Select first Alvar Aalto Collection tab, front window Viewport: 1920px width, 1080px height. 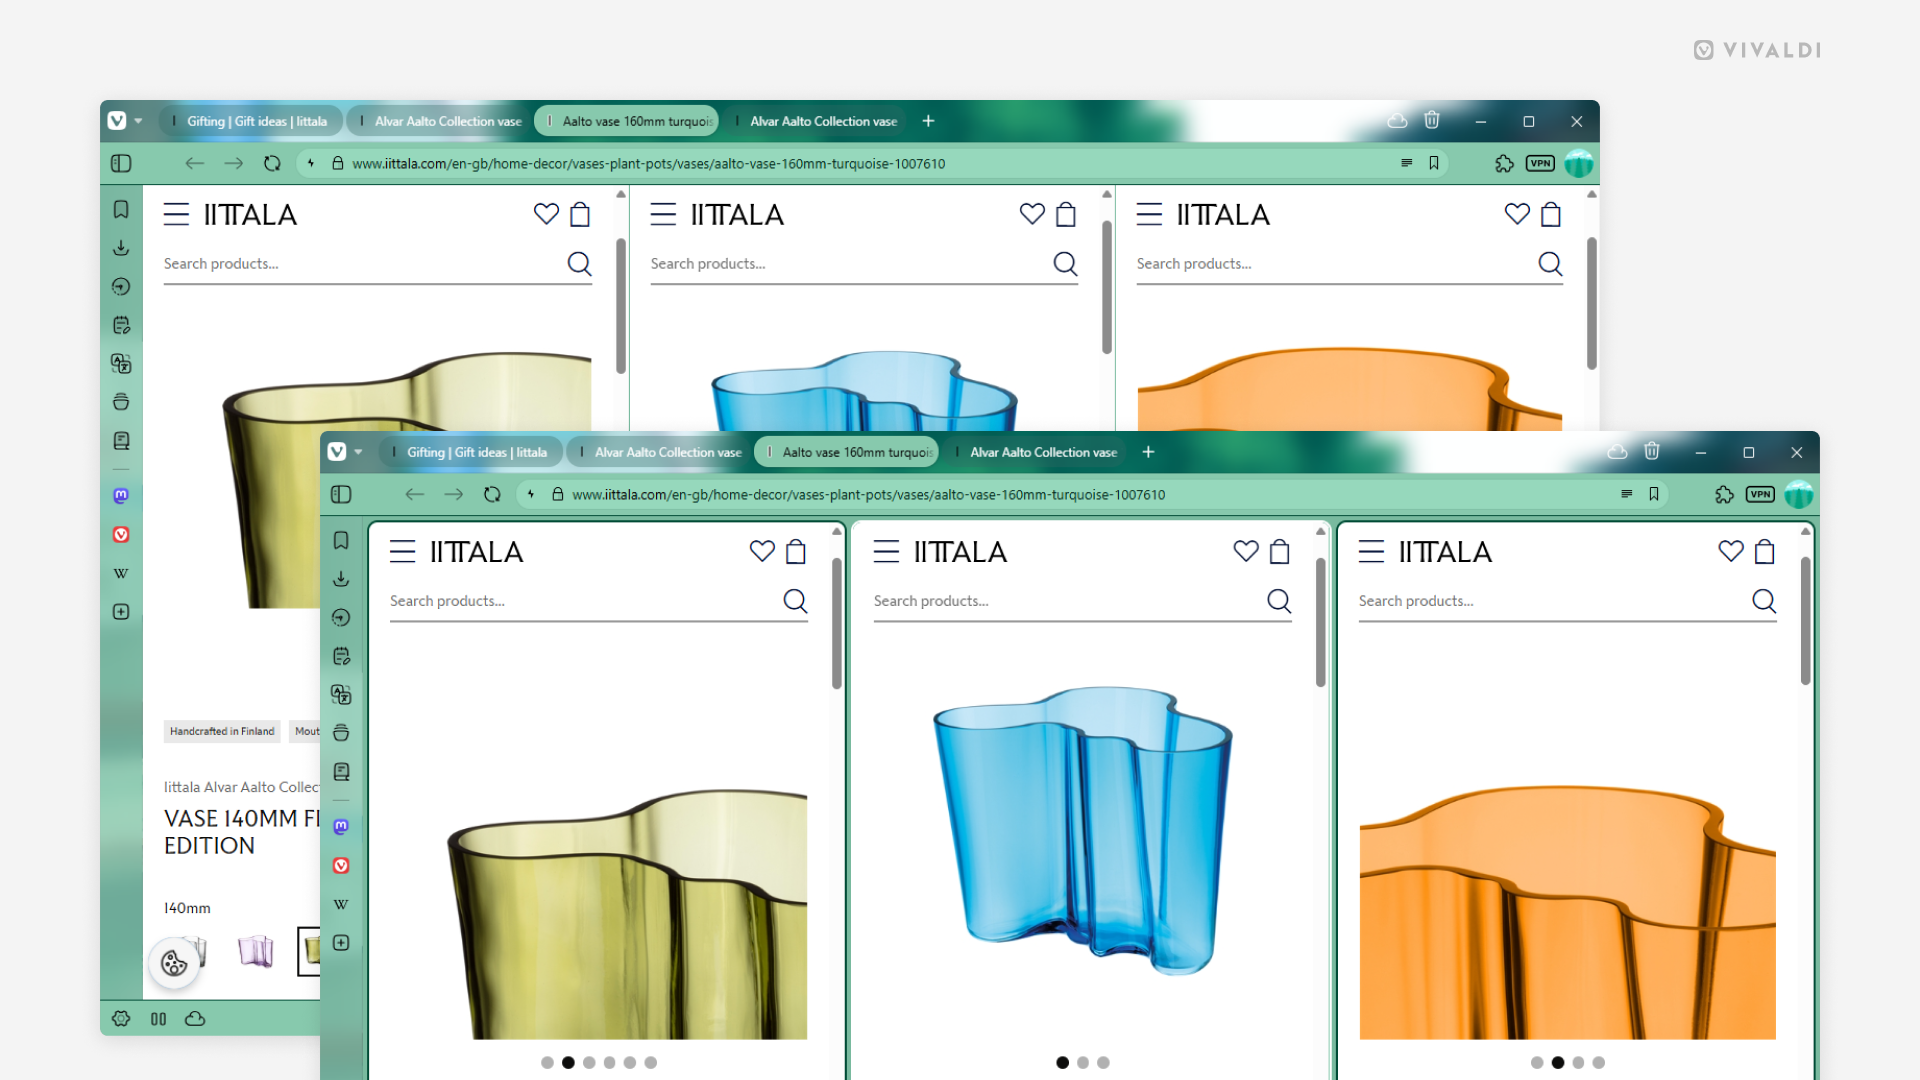[x=659, y=452]
